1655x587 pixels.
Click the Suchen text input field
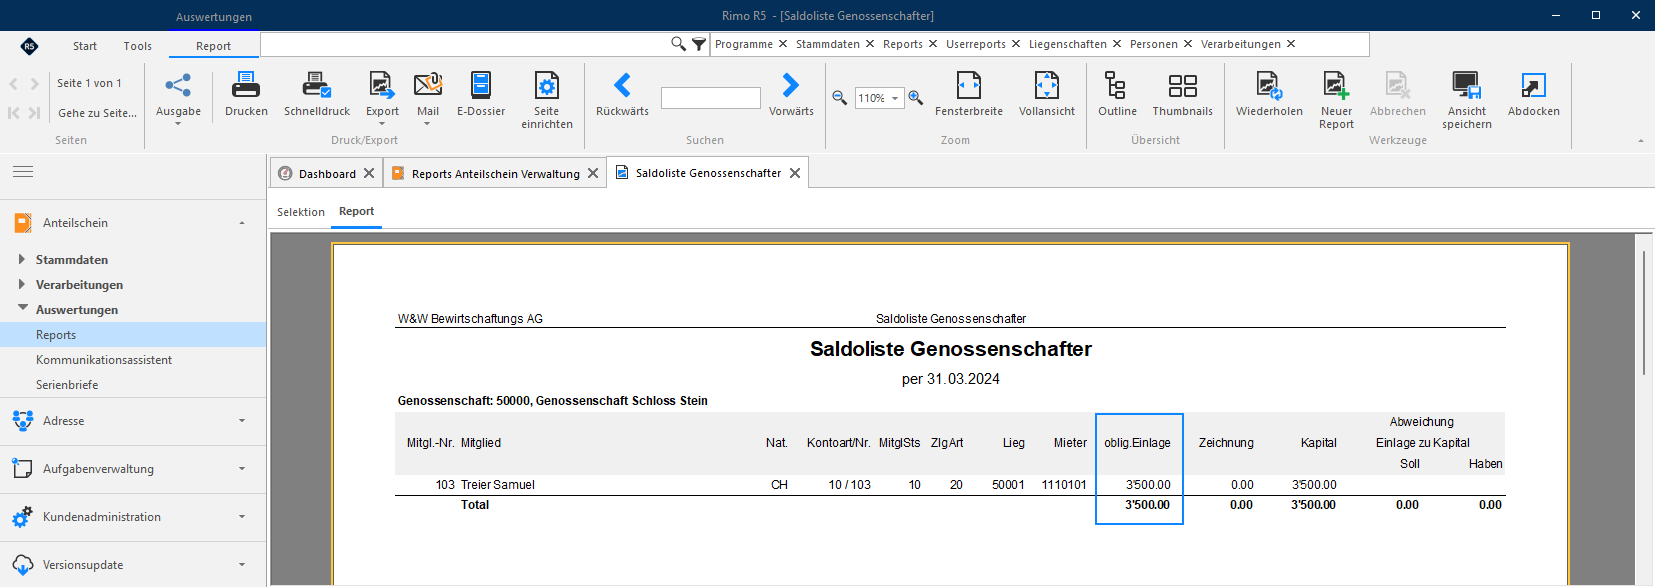pos(711,98)
